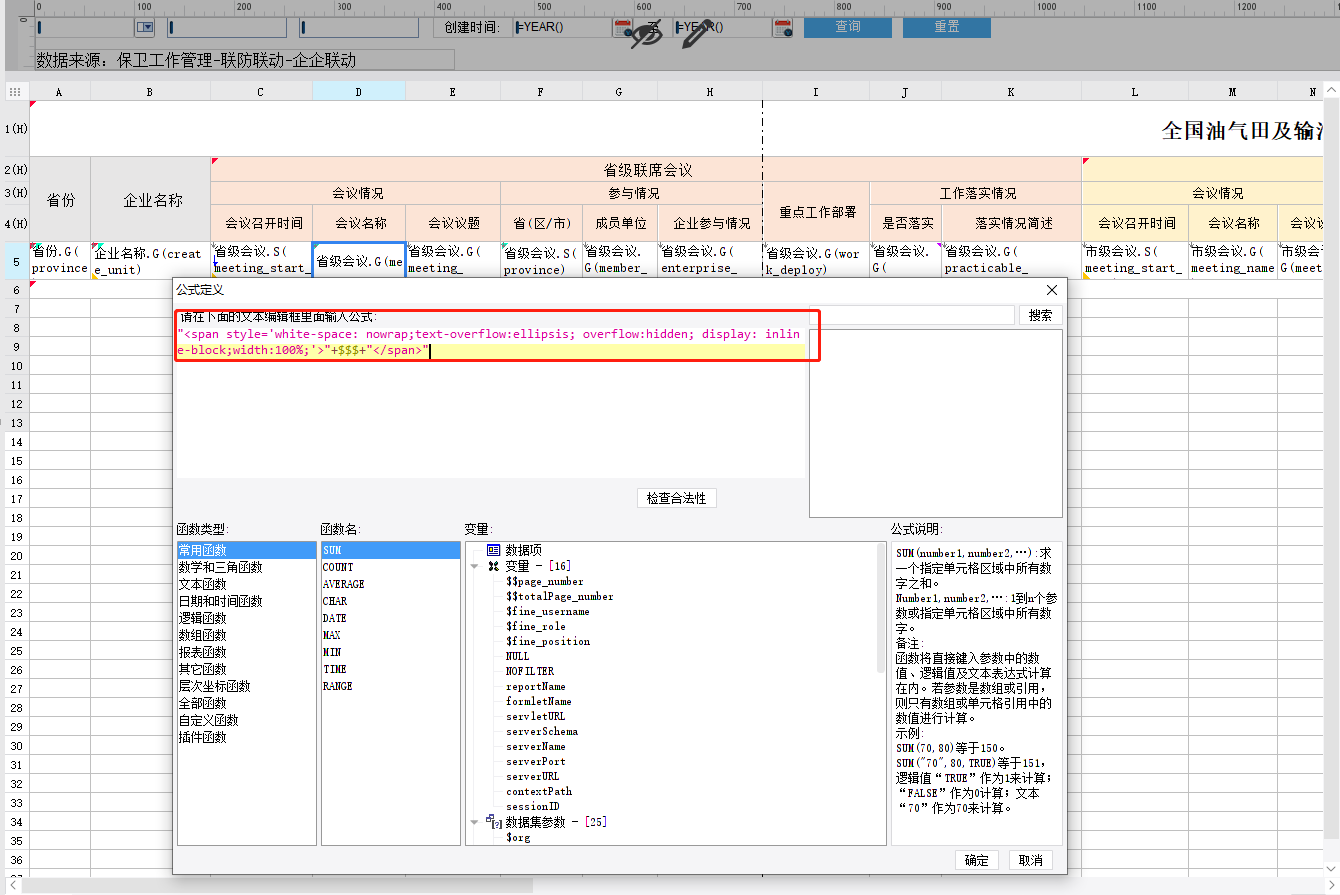Click the pencil edit icon in parameter pane
Image resolution: width=1340 pixels, height=895 pixels.
click(x=696, y=34)
